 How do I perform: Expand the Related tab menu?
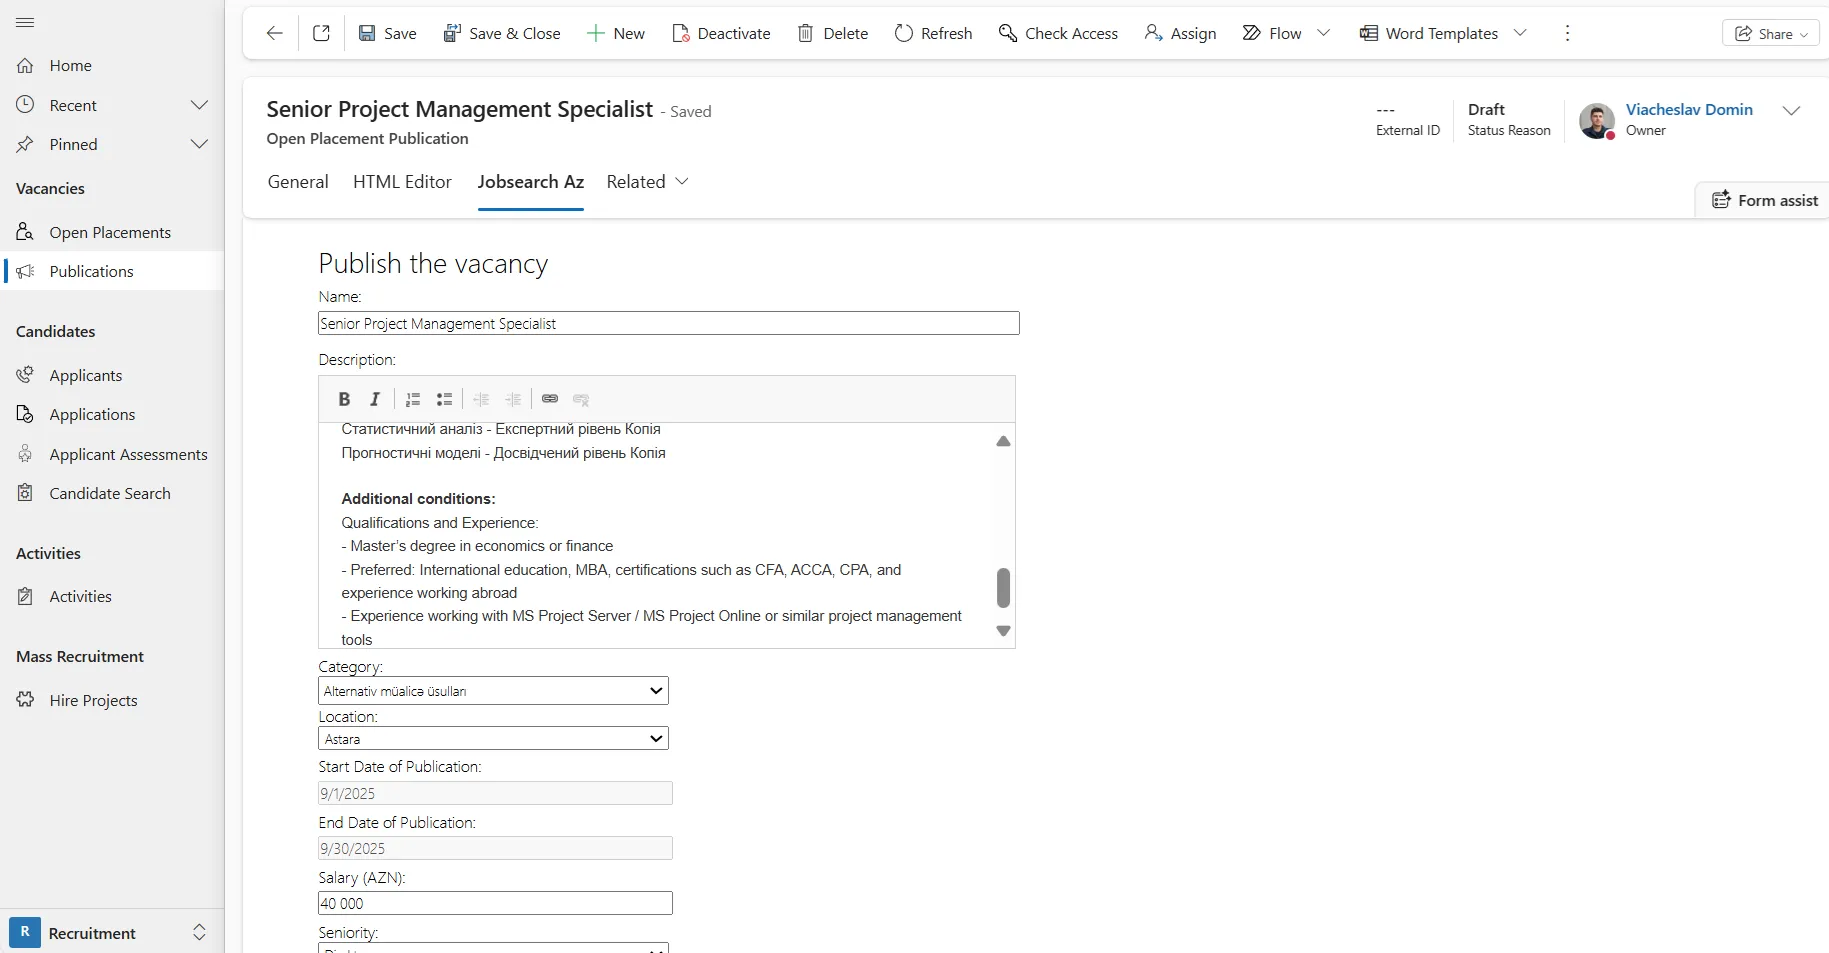tap(647, 182)
